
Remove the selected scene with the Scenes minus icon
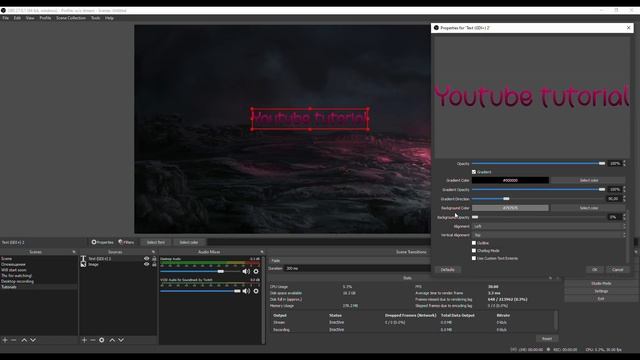pyautogui.click(x=13, y=340)
